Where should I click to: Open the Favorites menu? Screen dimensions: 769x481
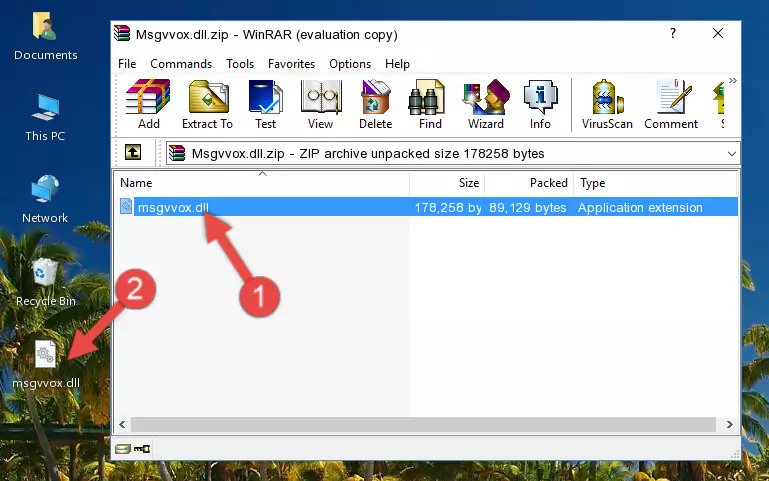tap(291, 64)
